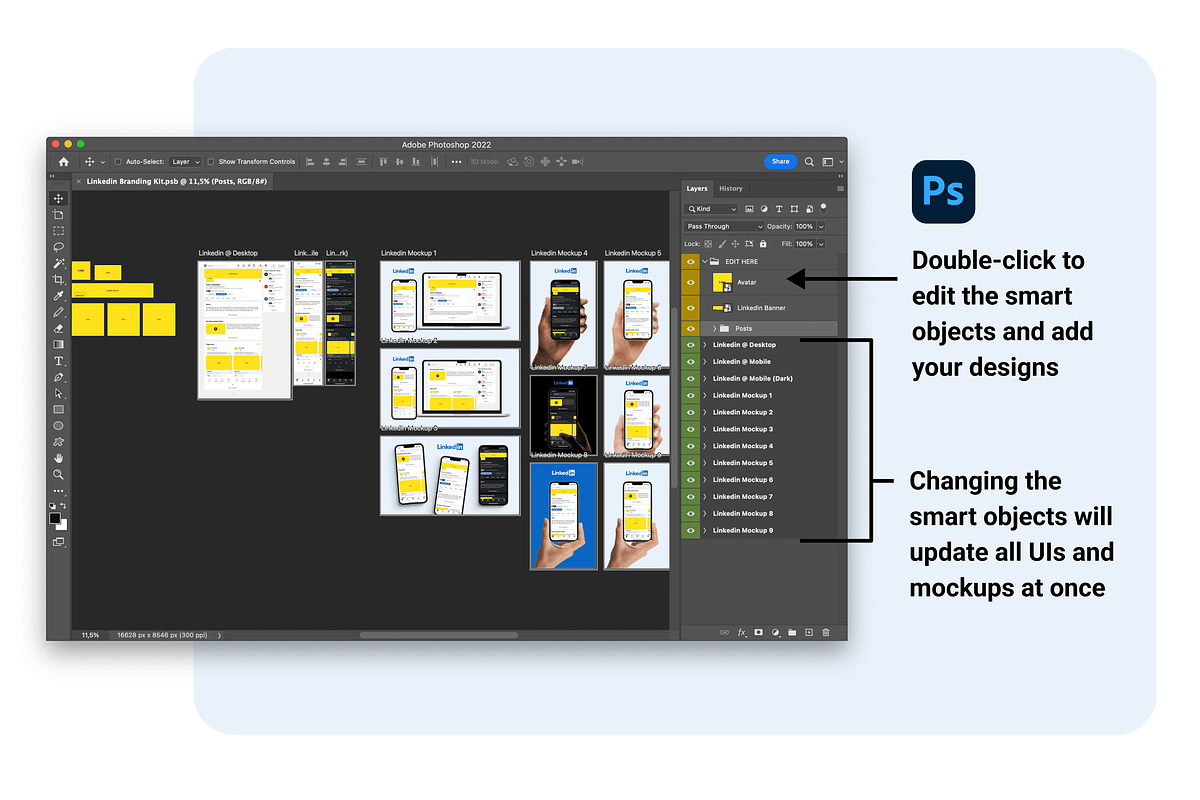Enable Show Transform Controls checkbox
This screenshot has height=800, width=1200.
(x=211, y=161)
